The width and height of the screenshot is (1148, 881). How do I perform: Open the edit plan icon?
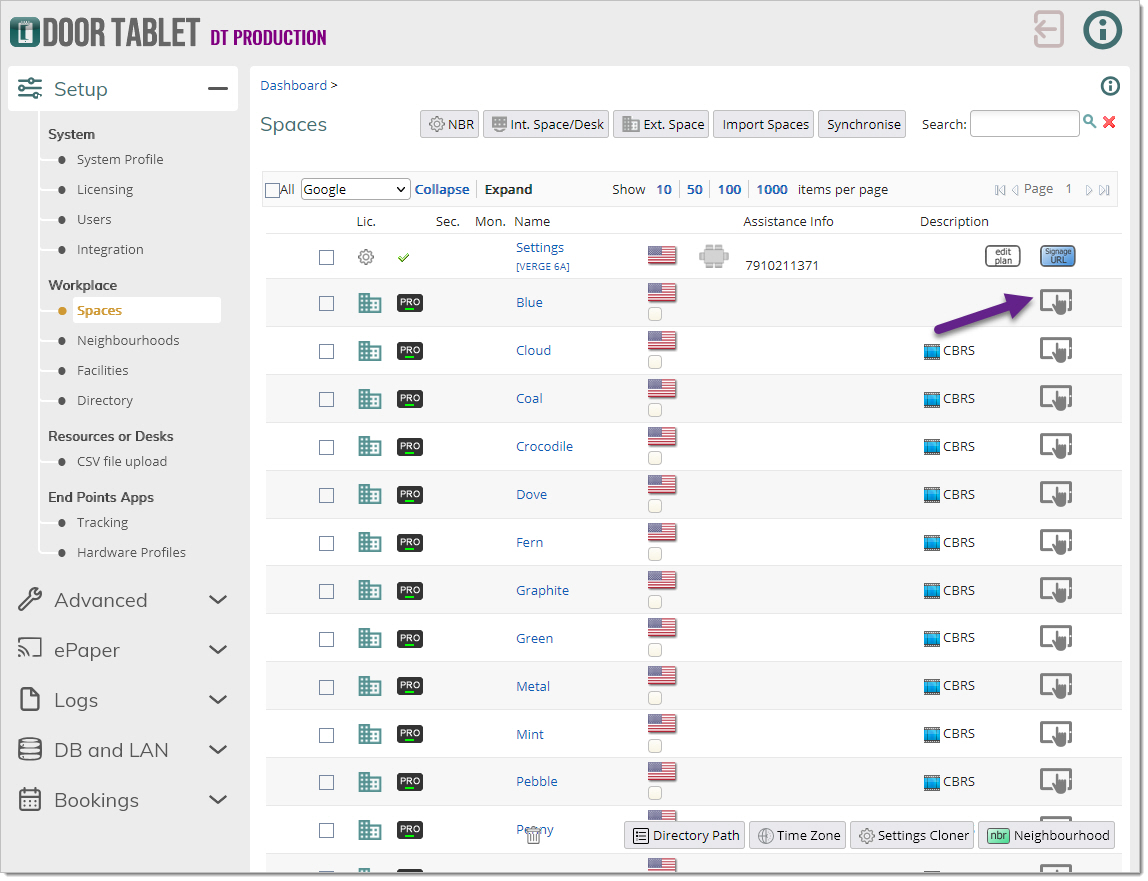pos(1002,256)
